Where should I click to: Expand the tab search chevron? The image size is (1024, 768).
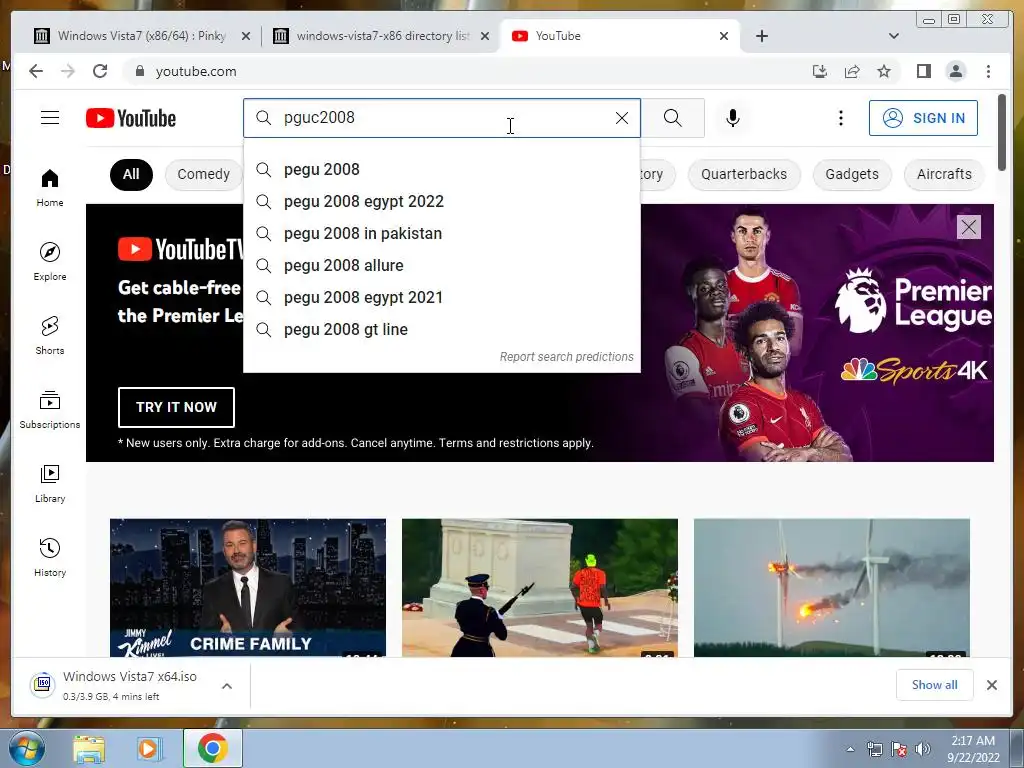[893, 36]
